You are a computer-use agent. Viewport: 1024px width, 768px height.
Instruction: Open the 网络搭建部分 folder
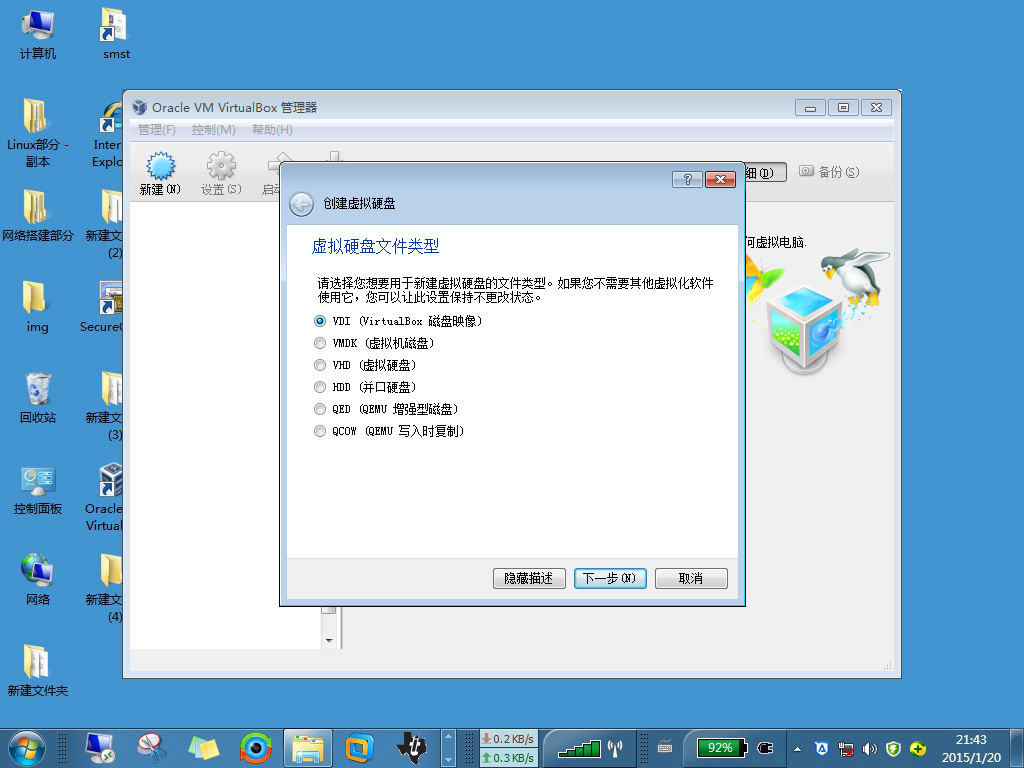point(37,216)
